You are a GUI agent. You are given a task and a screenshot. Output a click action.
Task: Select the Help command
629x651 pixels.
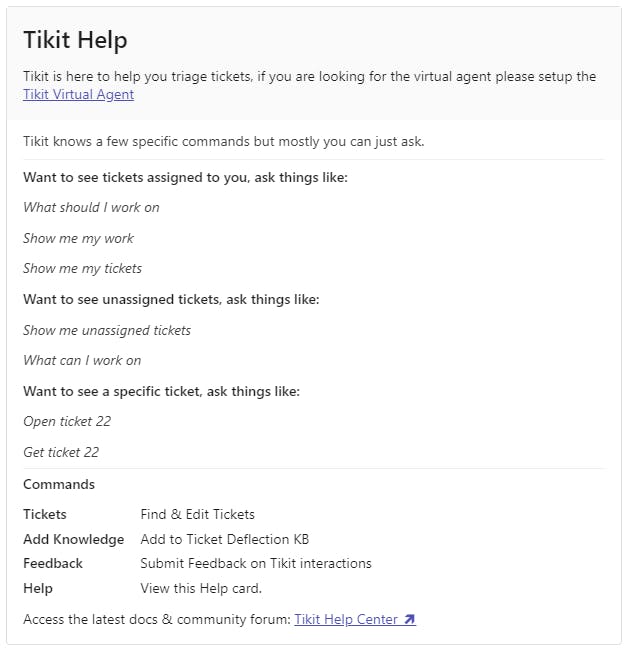(38, 588)
